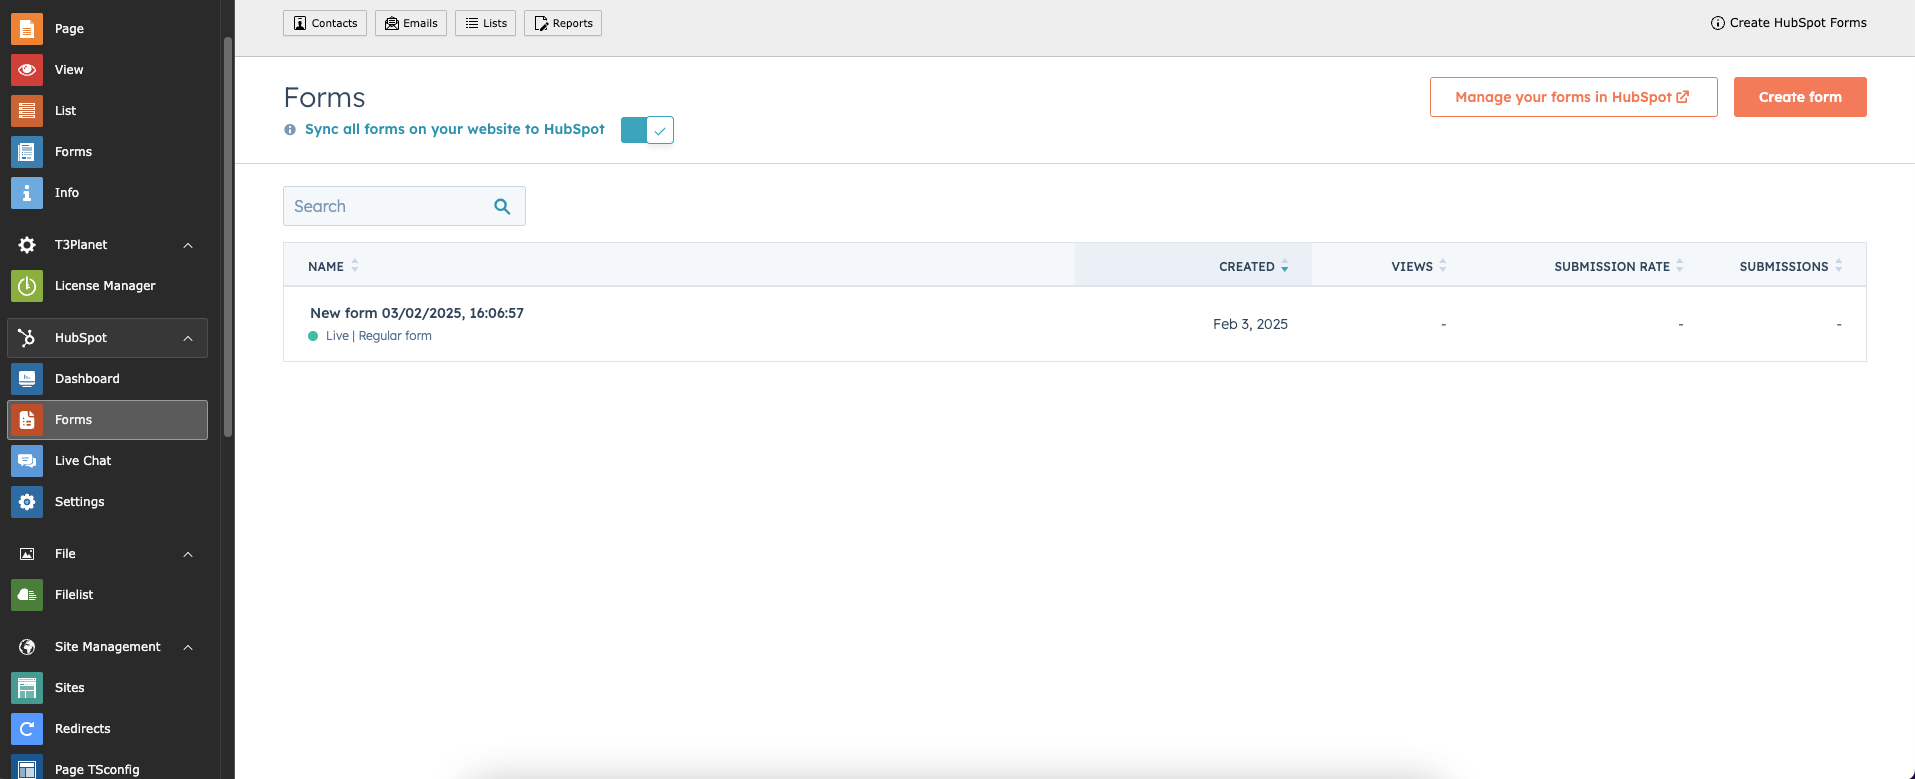Open the Page module icon

click(27, 29)
